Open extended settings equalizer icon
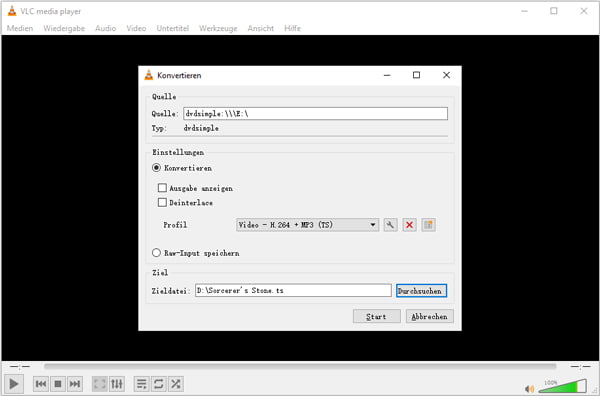 click(x=117, y=384)
